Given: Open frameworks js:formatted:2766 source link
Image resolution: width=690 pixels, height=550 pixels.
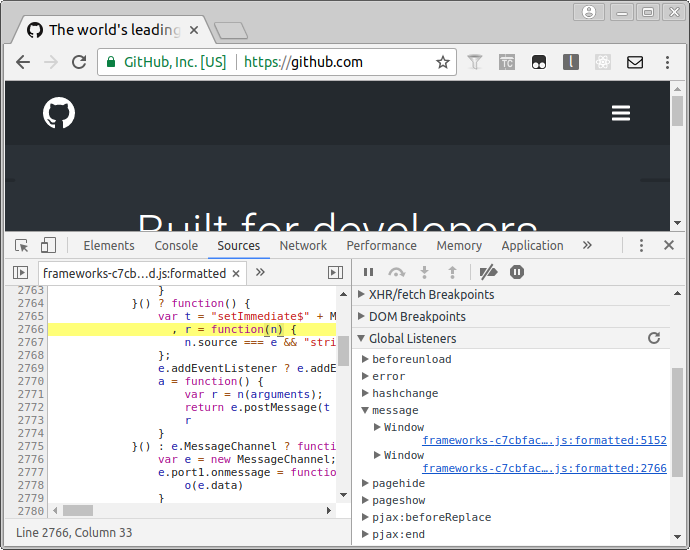Looking at the screenshot, I should coord(544,468).
